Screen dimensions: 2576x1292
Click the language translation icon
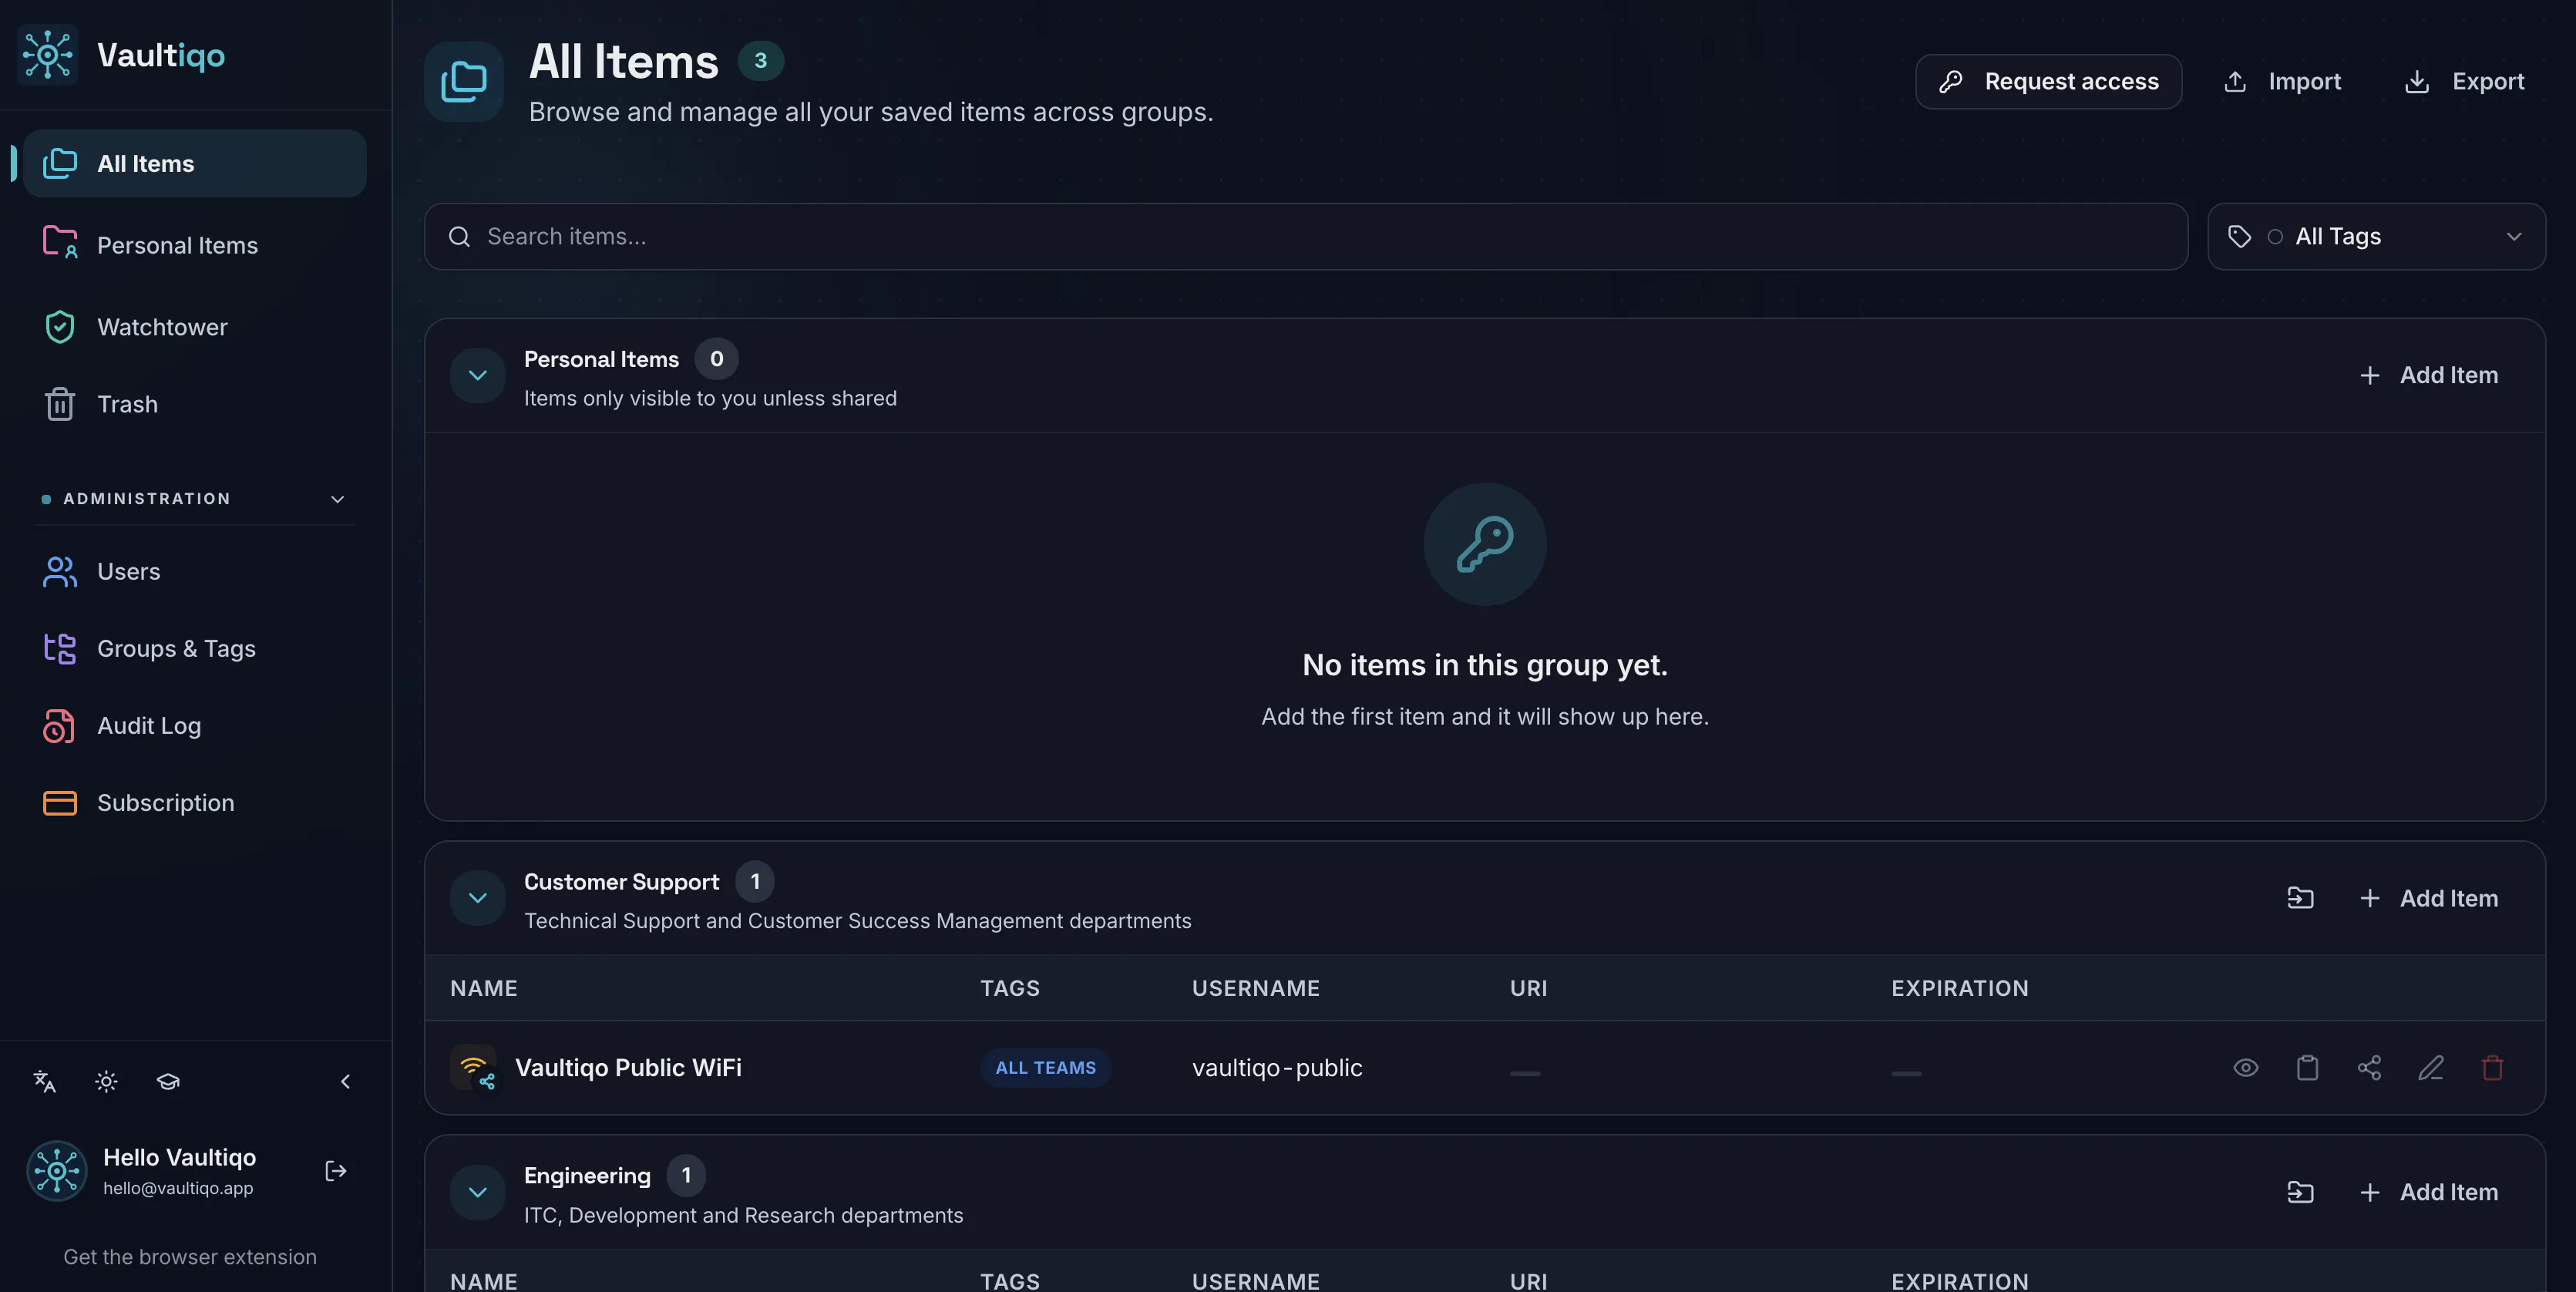(x=44, y=1081)
